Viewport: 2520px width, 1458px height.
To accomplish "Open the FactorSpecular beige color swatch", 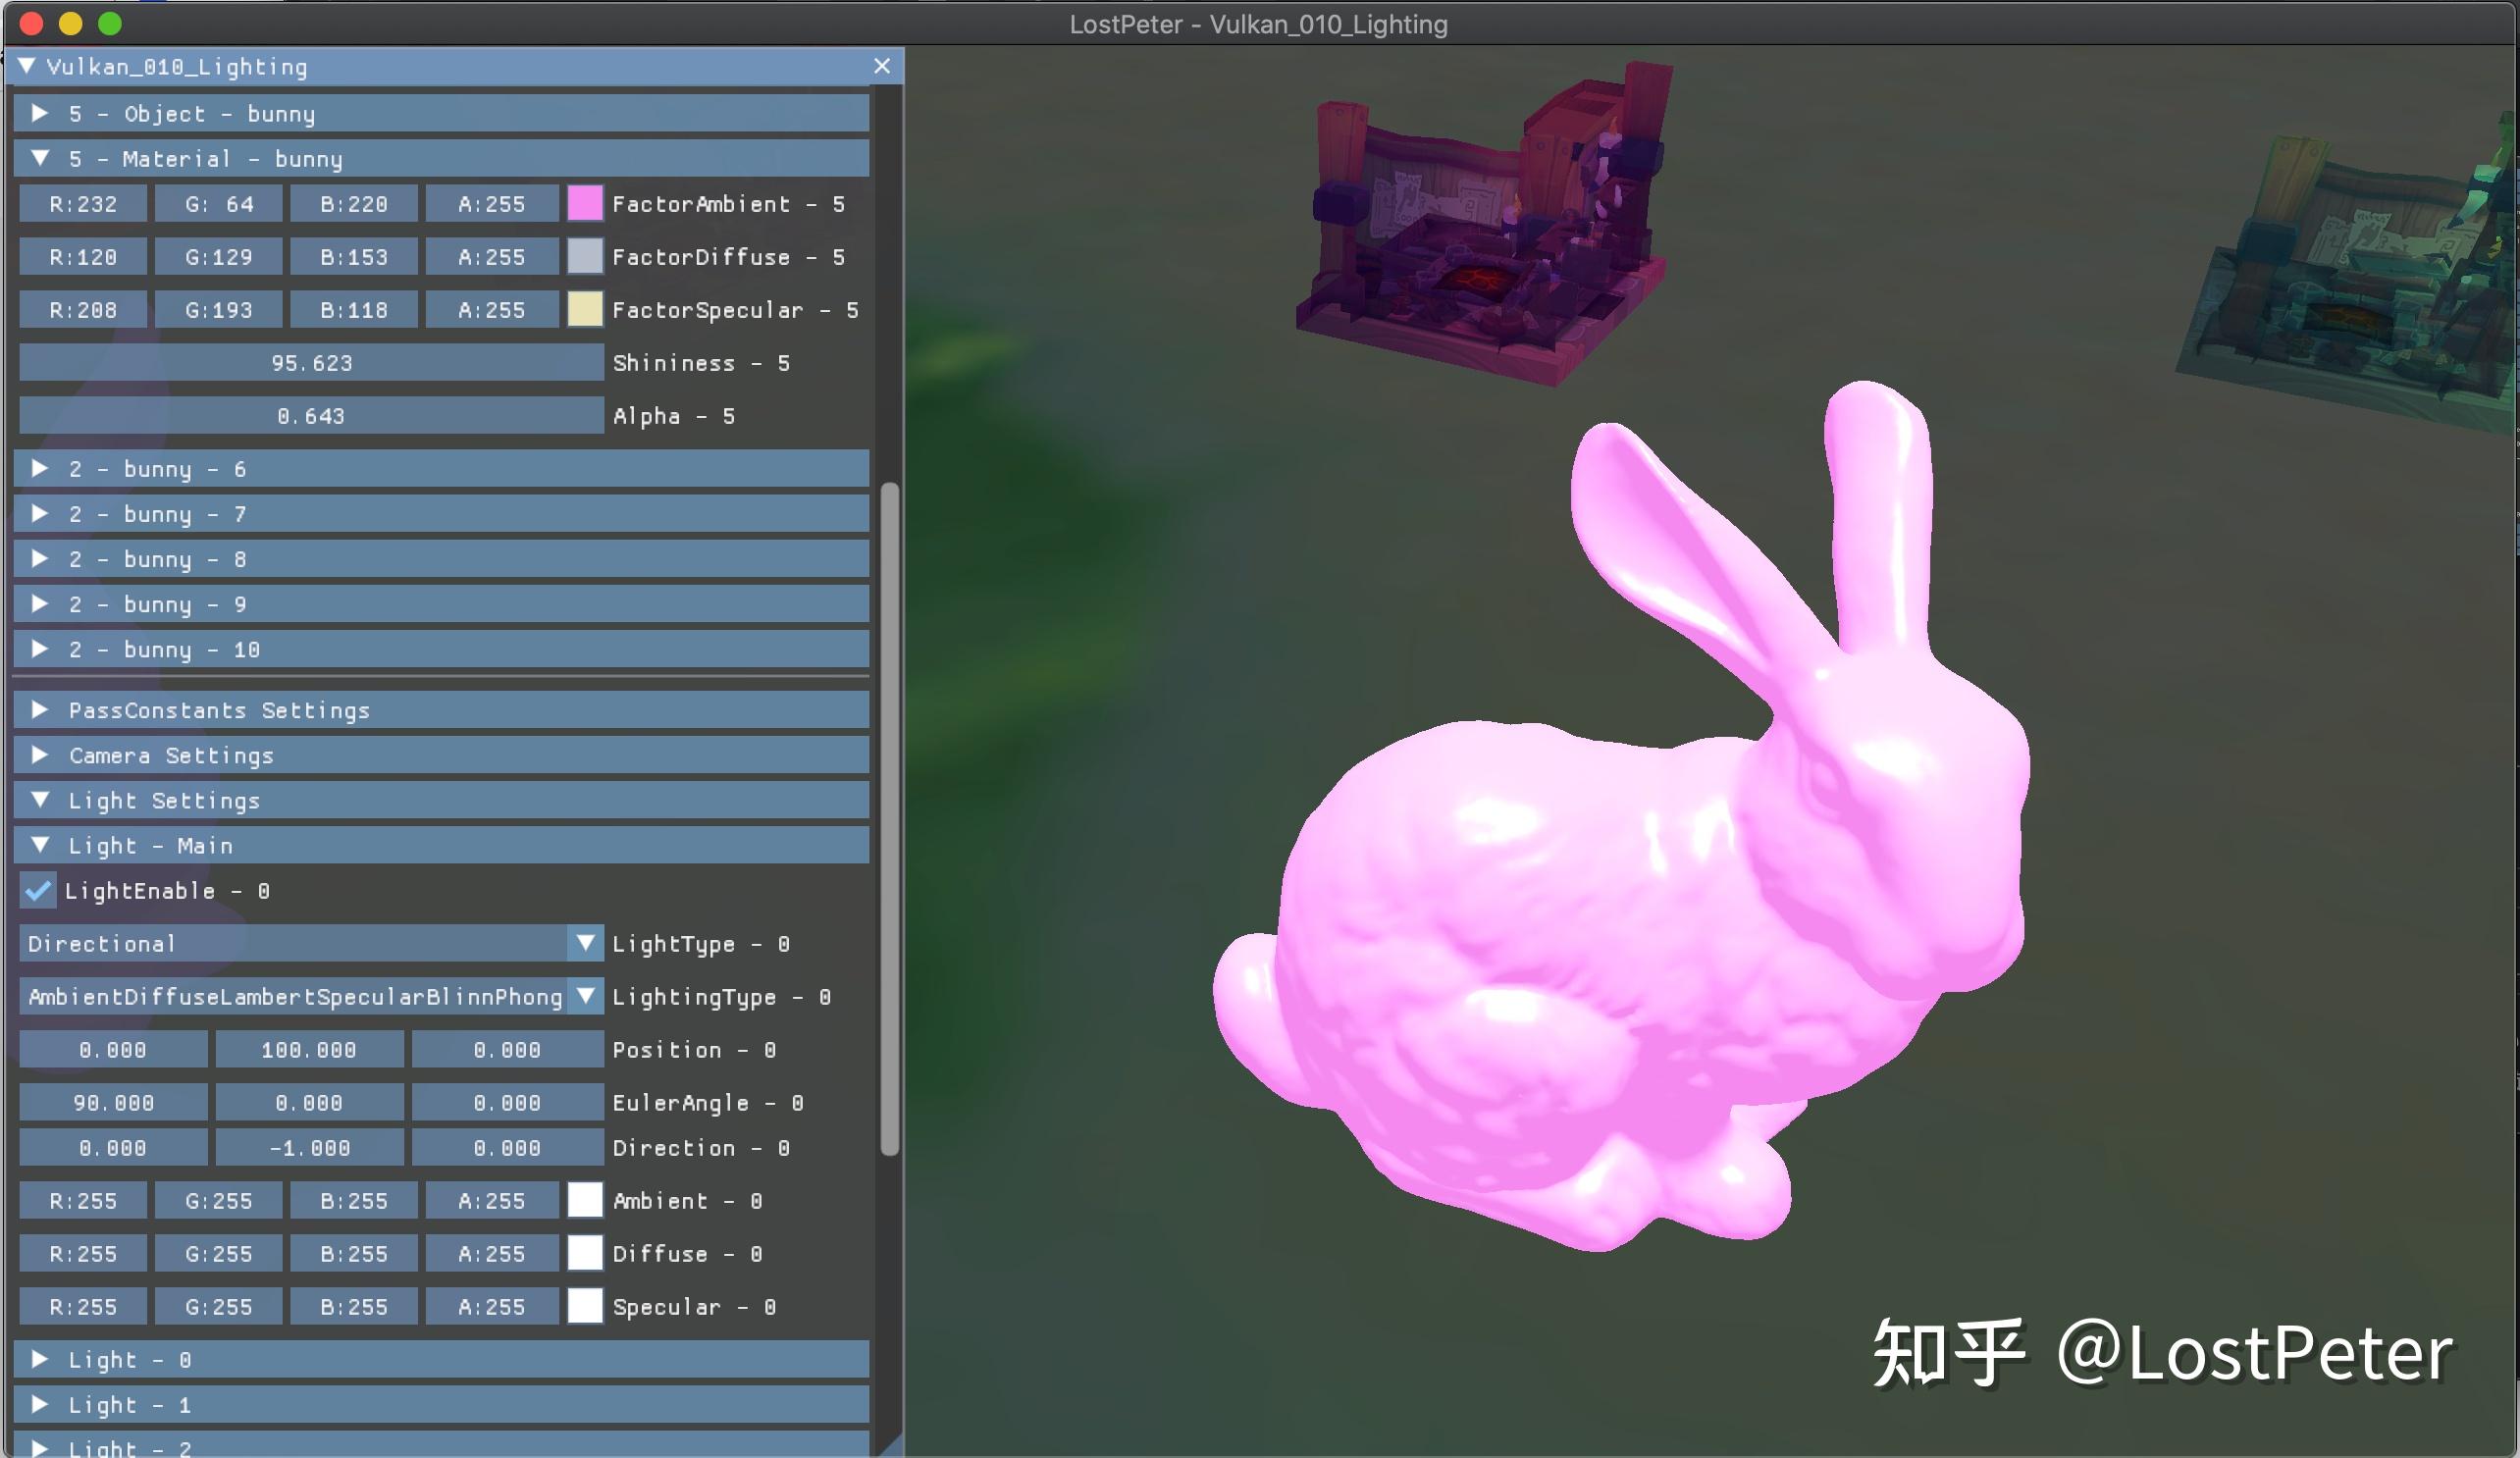I will click(584, 309).
